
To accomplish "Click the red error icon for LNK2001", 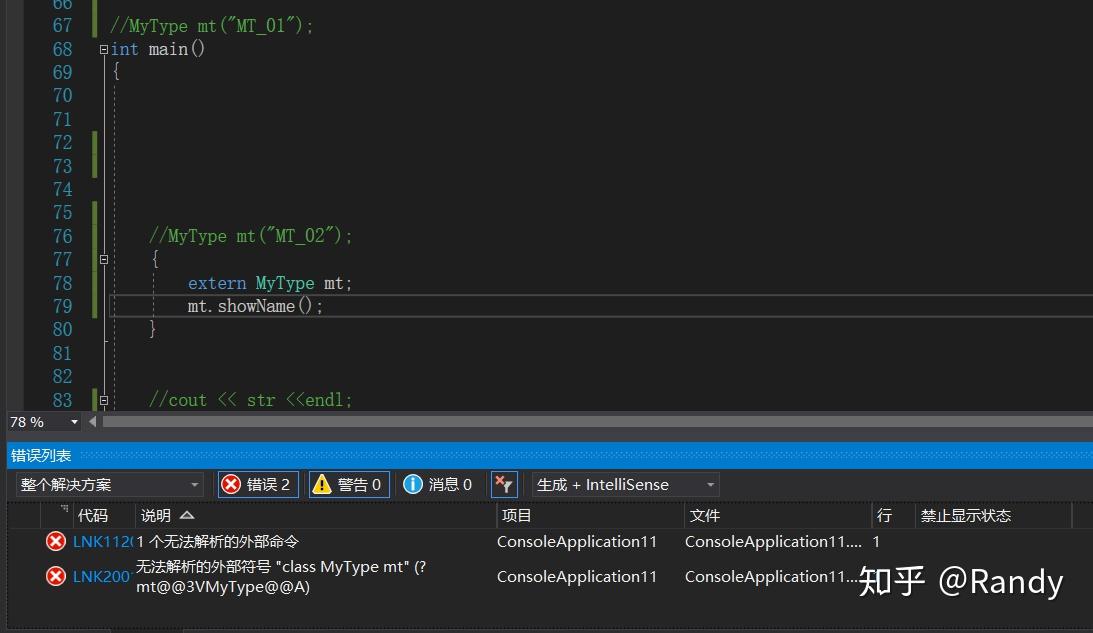I will pyautogui.click(x=56, y=577).
